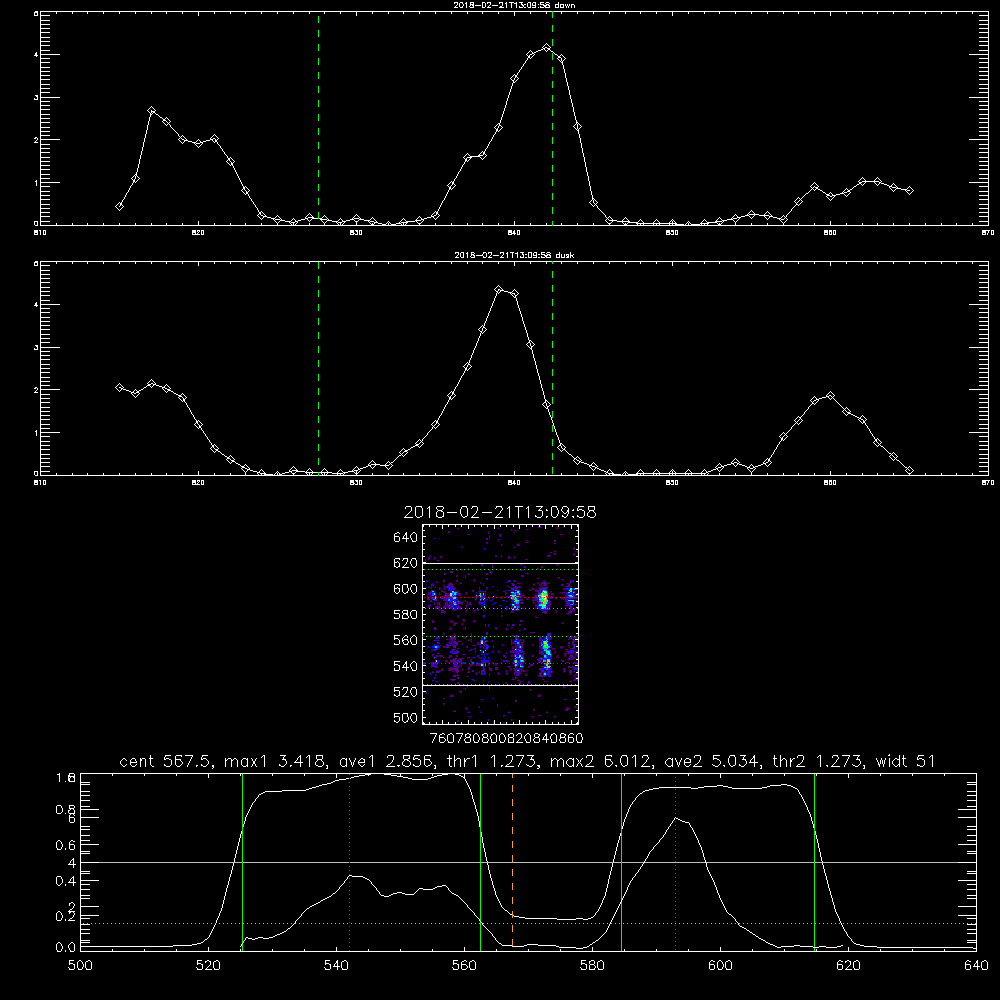Click the heatmap y-axis label 500
Image resolution: width=1000 pixels, height=1000 pixels.
[406, 717]
